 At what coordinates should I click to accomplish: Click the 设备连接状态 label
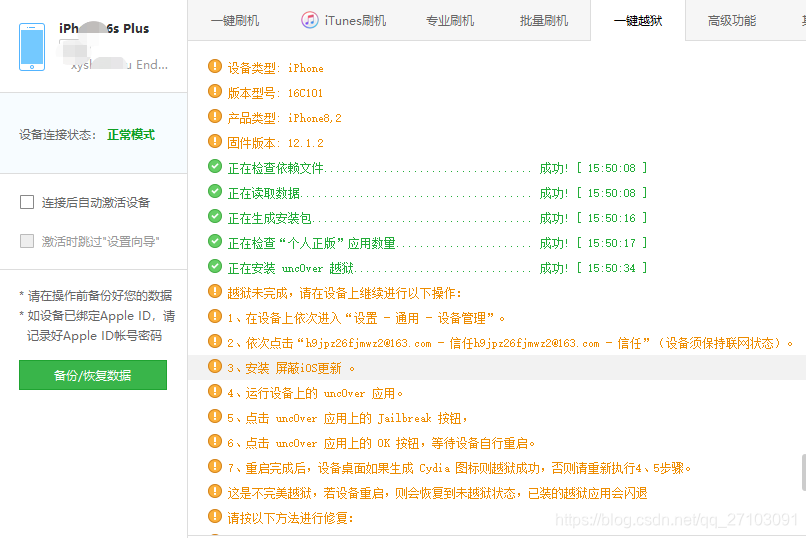[58, 135]
